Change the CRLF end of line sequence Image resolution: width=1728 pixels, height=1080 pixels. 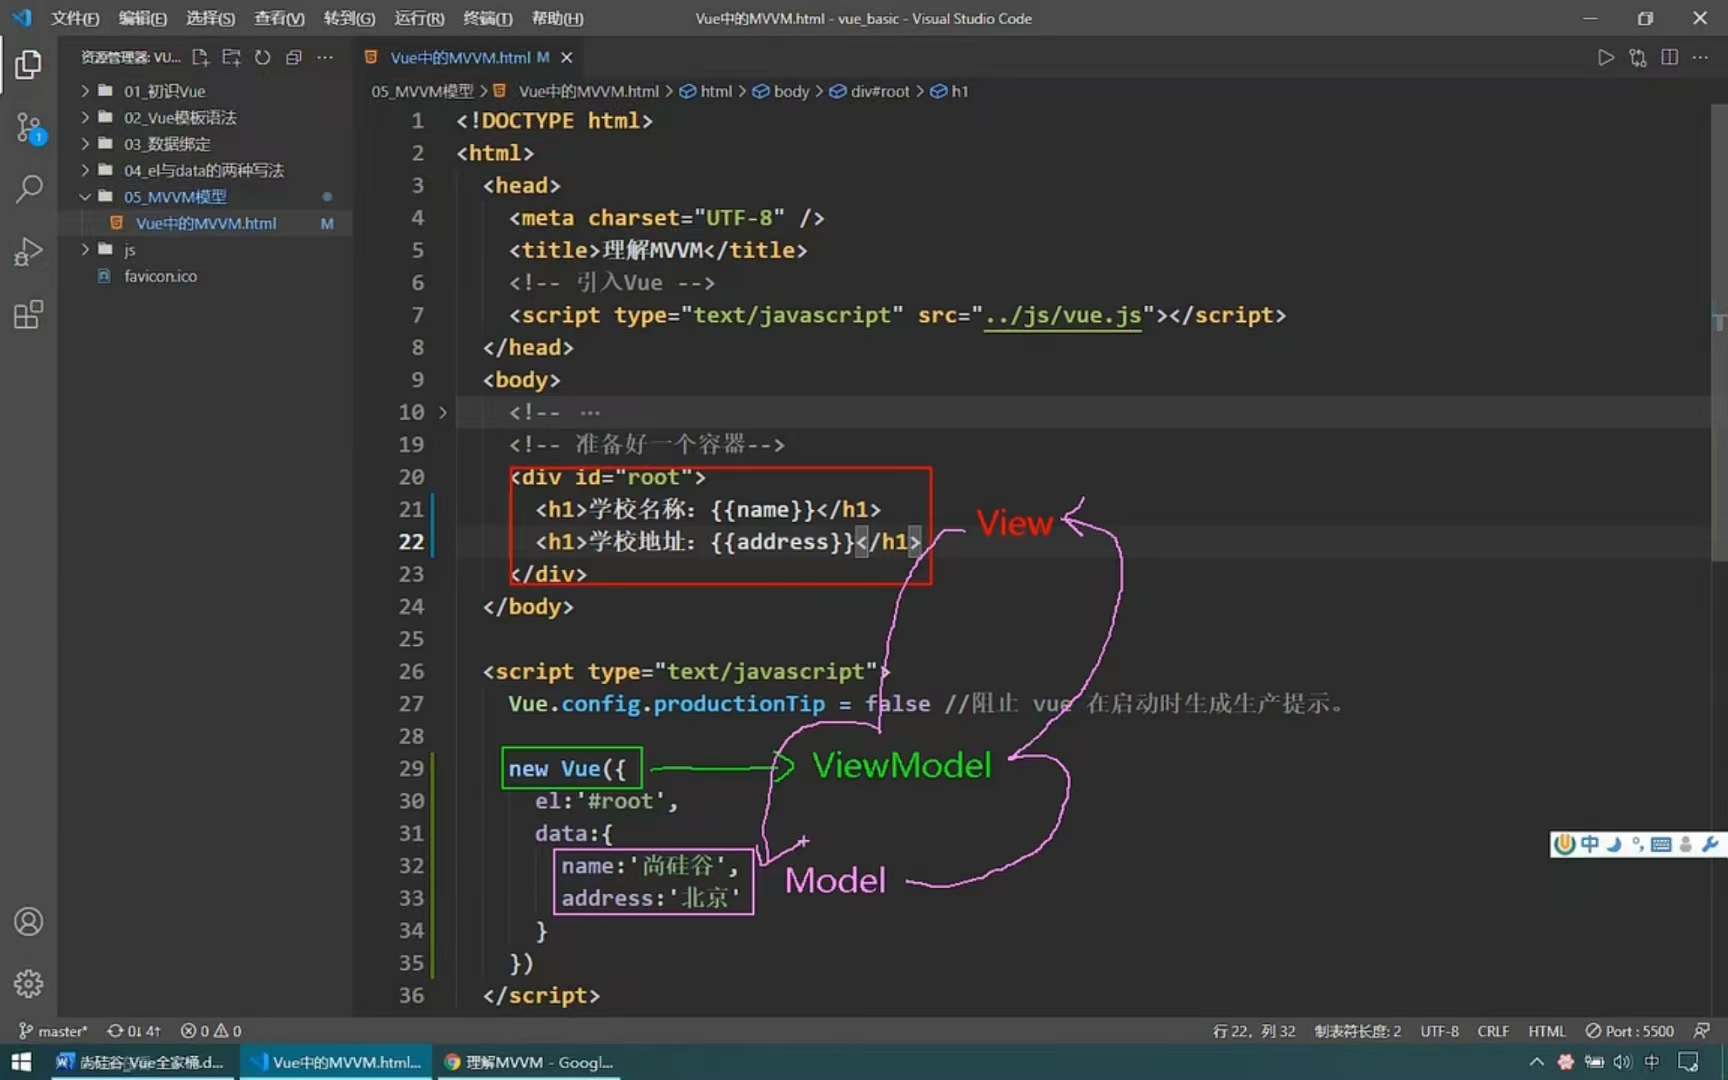point(1493,1031)
